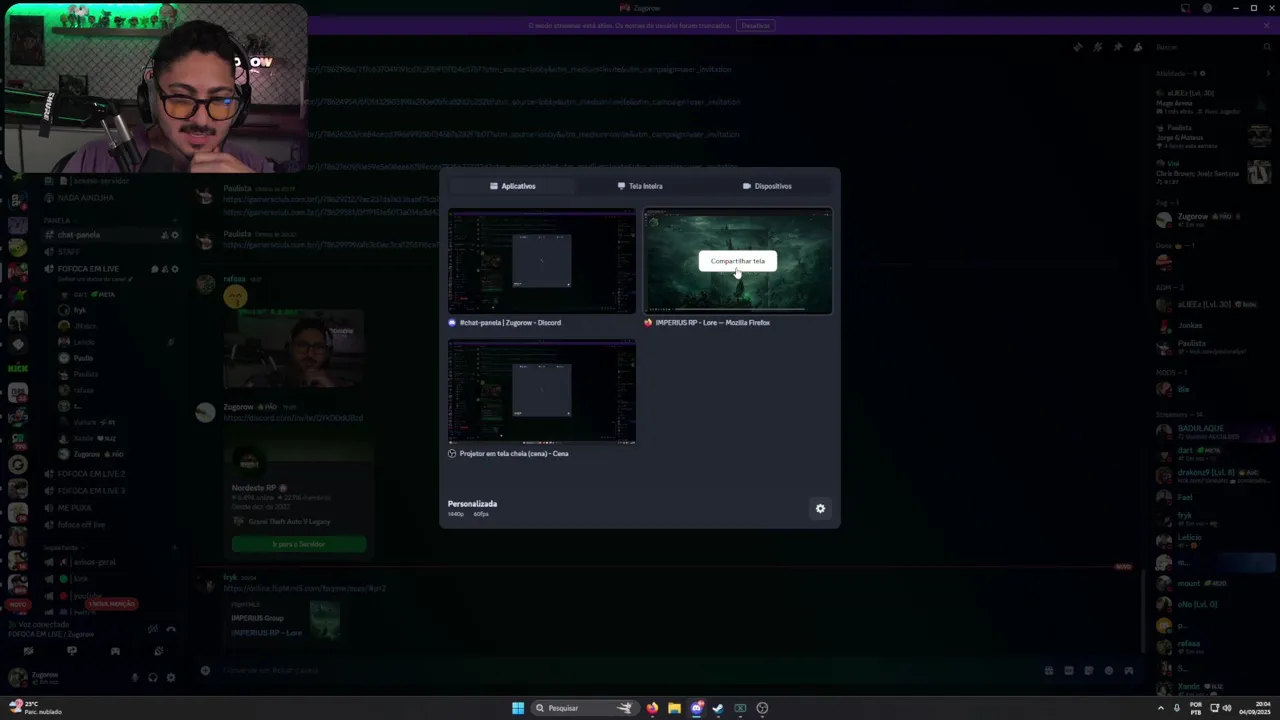Mute microphone in Zugorow user panel
1280x720 pixels.
pyautogui.click(x=135, y=677)
